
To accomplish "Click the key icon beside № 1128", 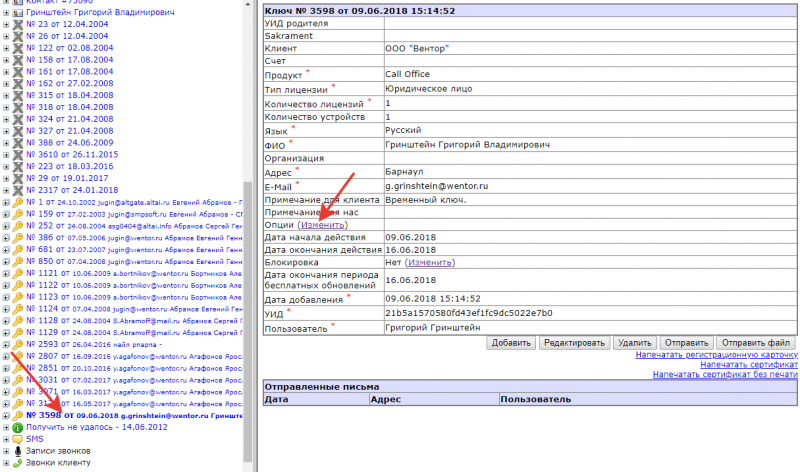I will click(18, 320).
